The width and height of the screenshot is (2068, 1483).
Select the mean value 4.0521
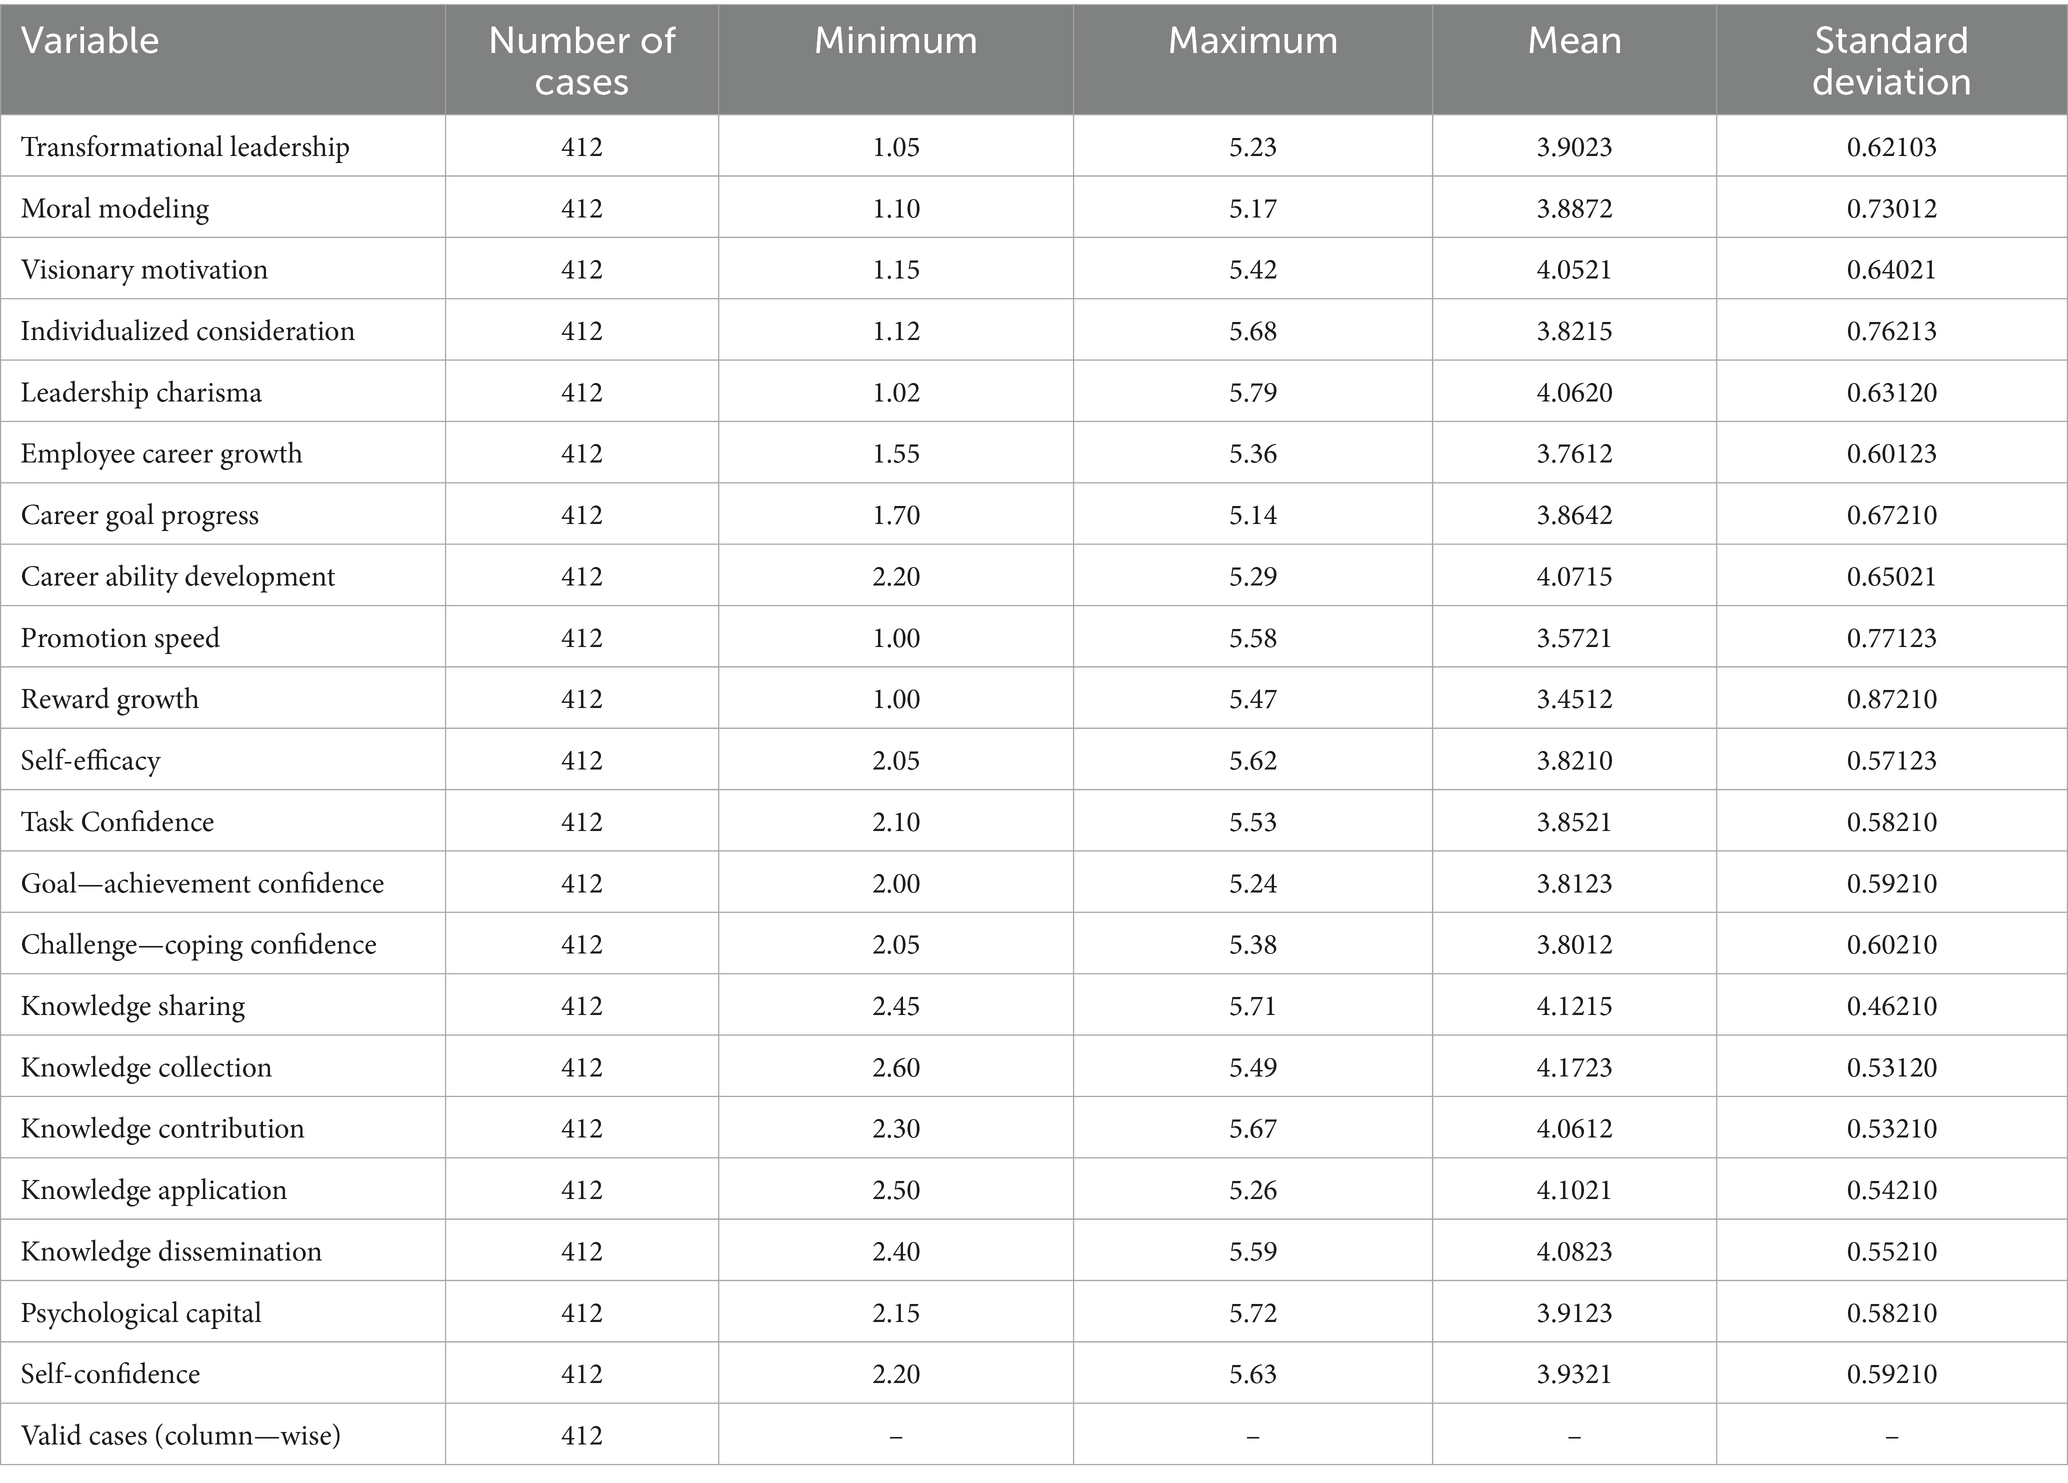pos(1574,270)
